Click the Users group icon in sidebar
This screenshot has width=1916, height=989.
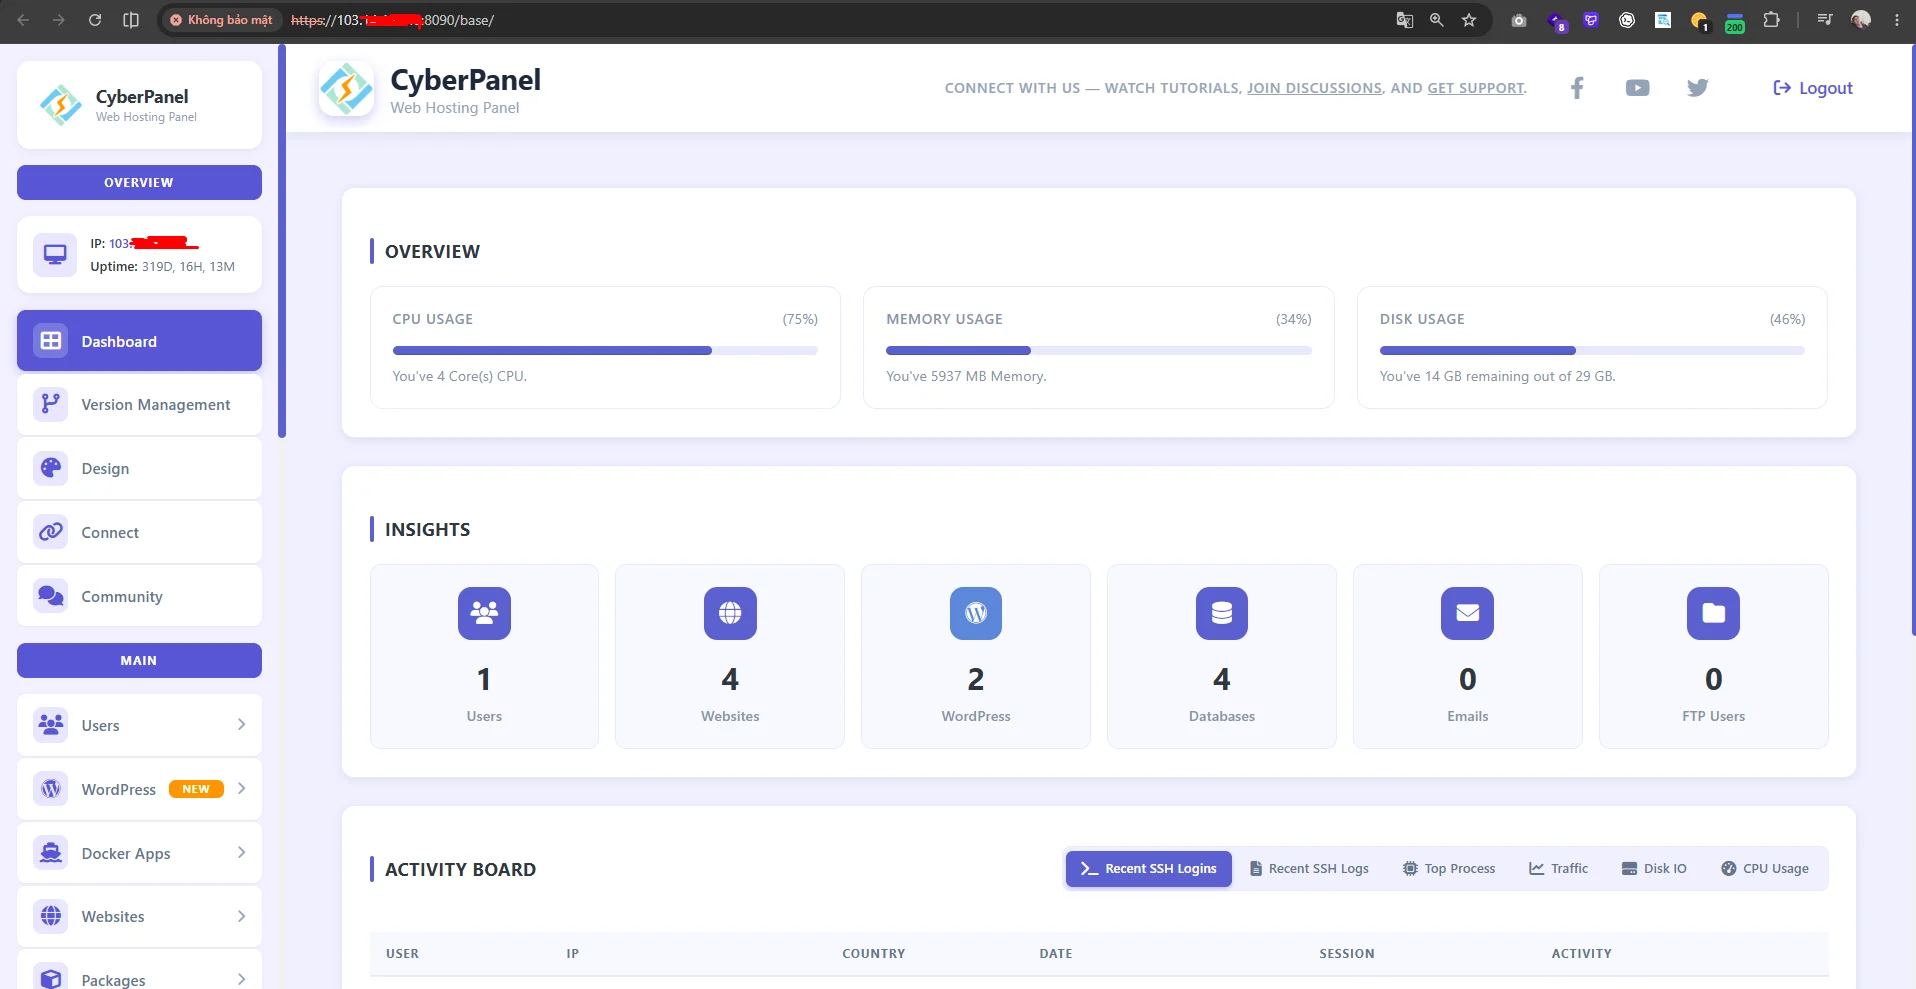pos(51,725)
